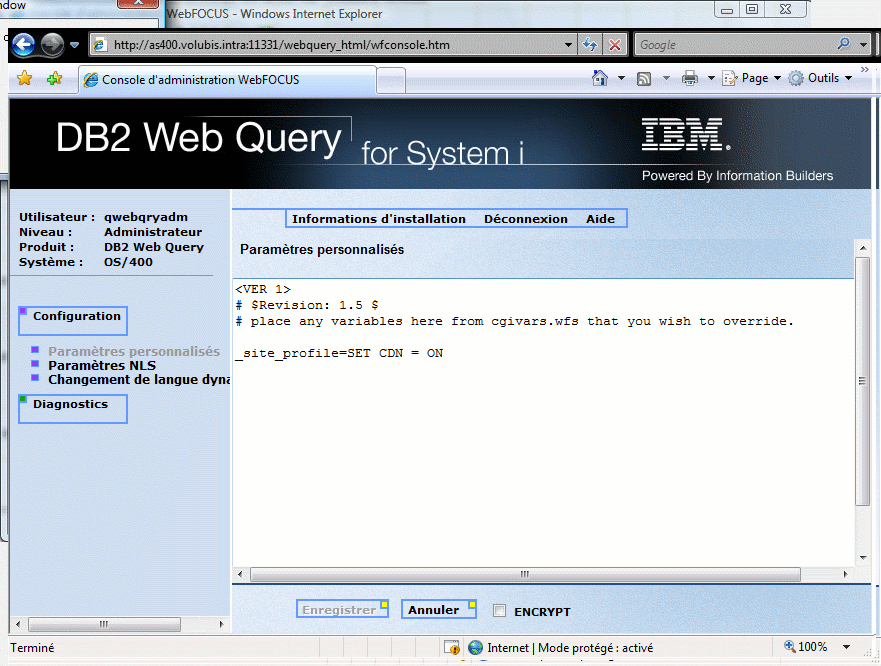
Task: Click the Google search box
Action: [x=736, y=45]
